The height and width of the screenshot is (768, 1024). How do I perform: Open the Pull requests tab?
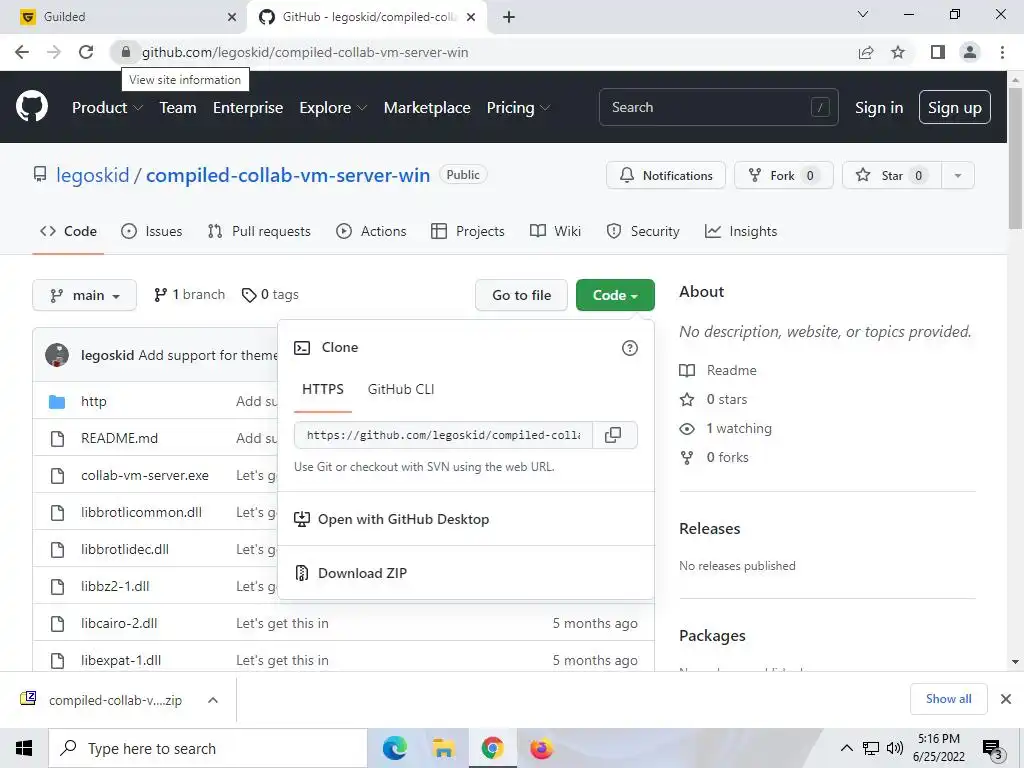pos(259,231)
